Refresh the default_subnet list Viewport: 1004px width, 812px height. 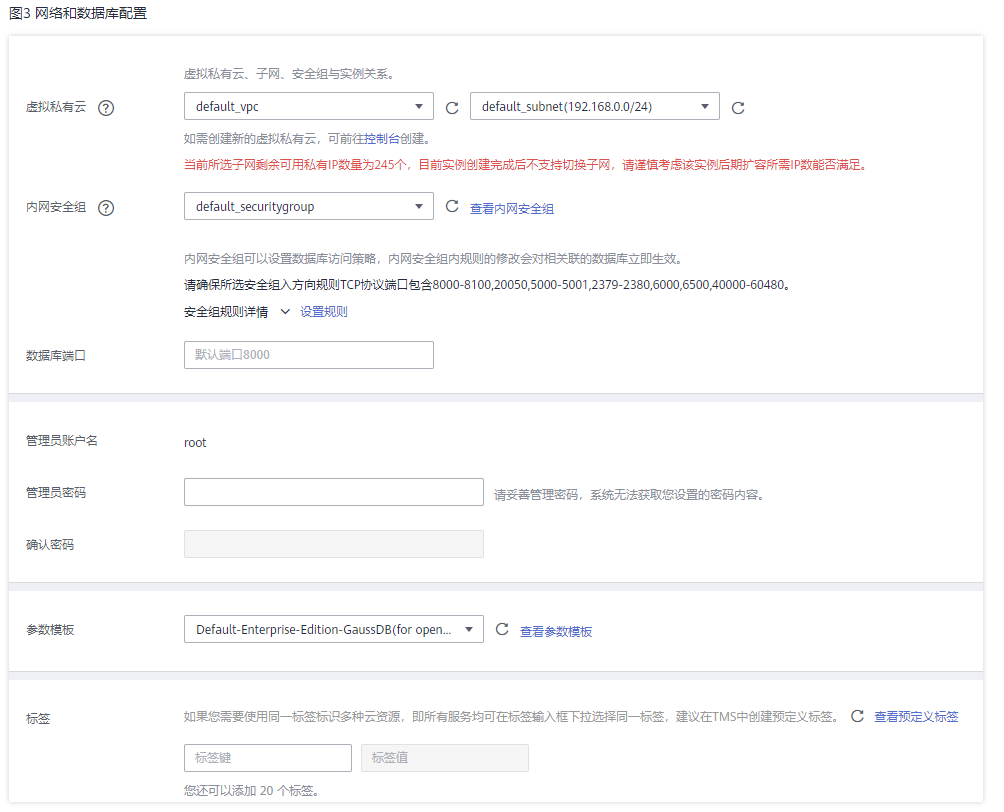[x=738, y=108]
